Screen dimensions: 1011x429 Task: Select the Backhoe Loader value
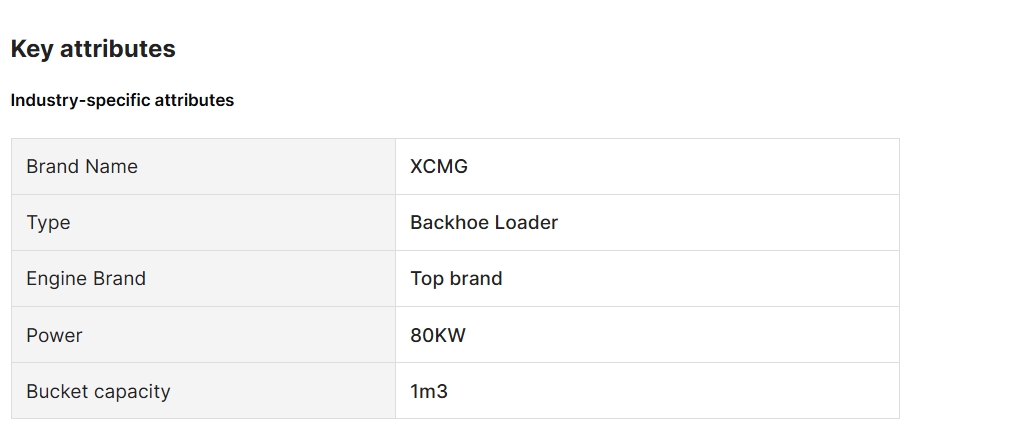coord(484,223)
